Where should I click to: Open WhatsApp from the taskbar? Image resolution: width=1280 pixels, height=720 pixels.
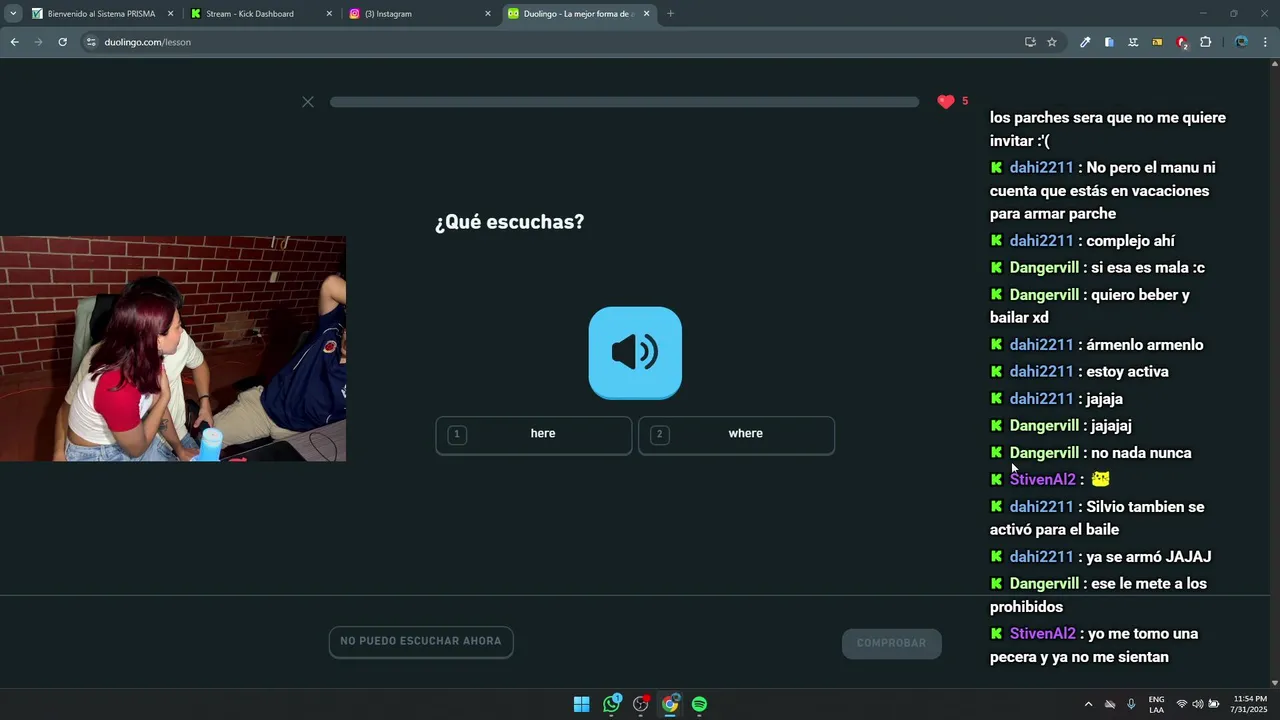tap(611, 704)
